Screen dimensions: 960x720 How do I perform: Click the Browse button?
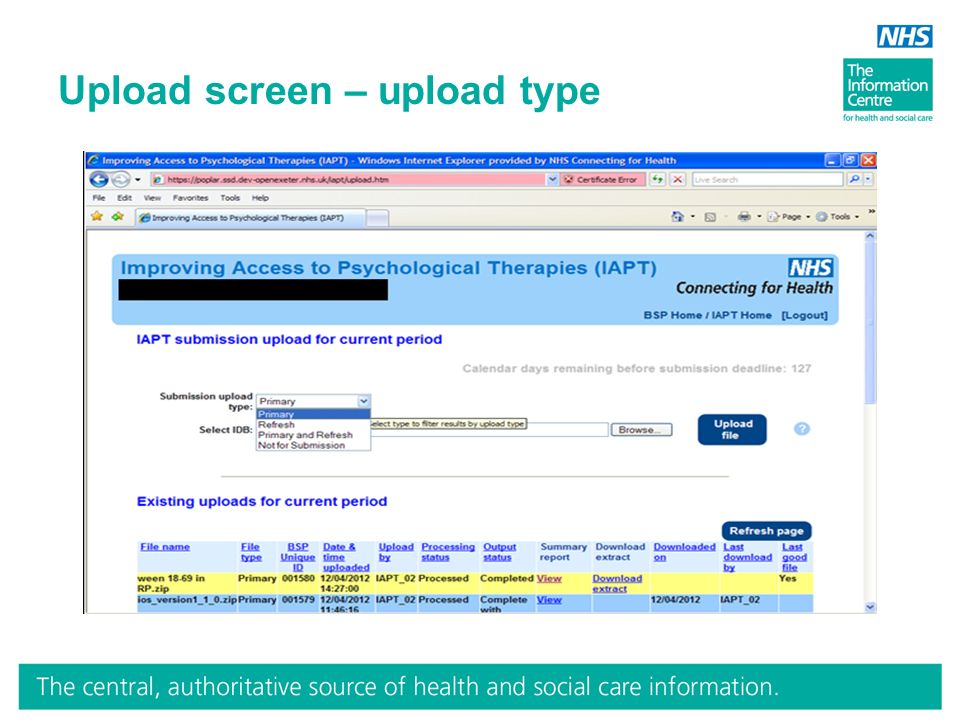[x=640, y=430]
